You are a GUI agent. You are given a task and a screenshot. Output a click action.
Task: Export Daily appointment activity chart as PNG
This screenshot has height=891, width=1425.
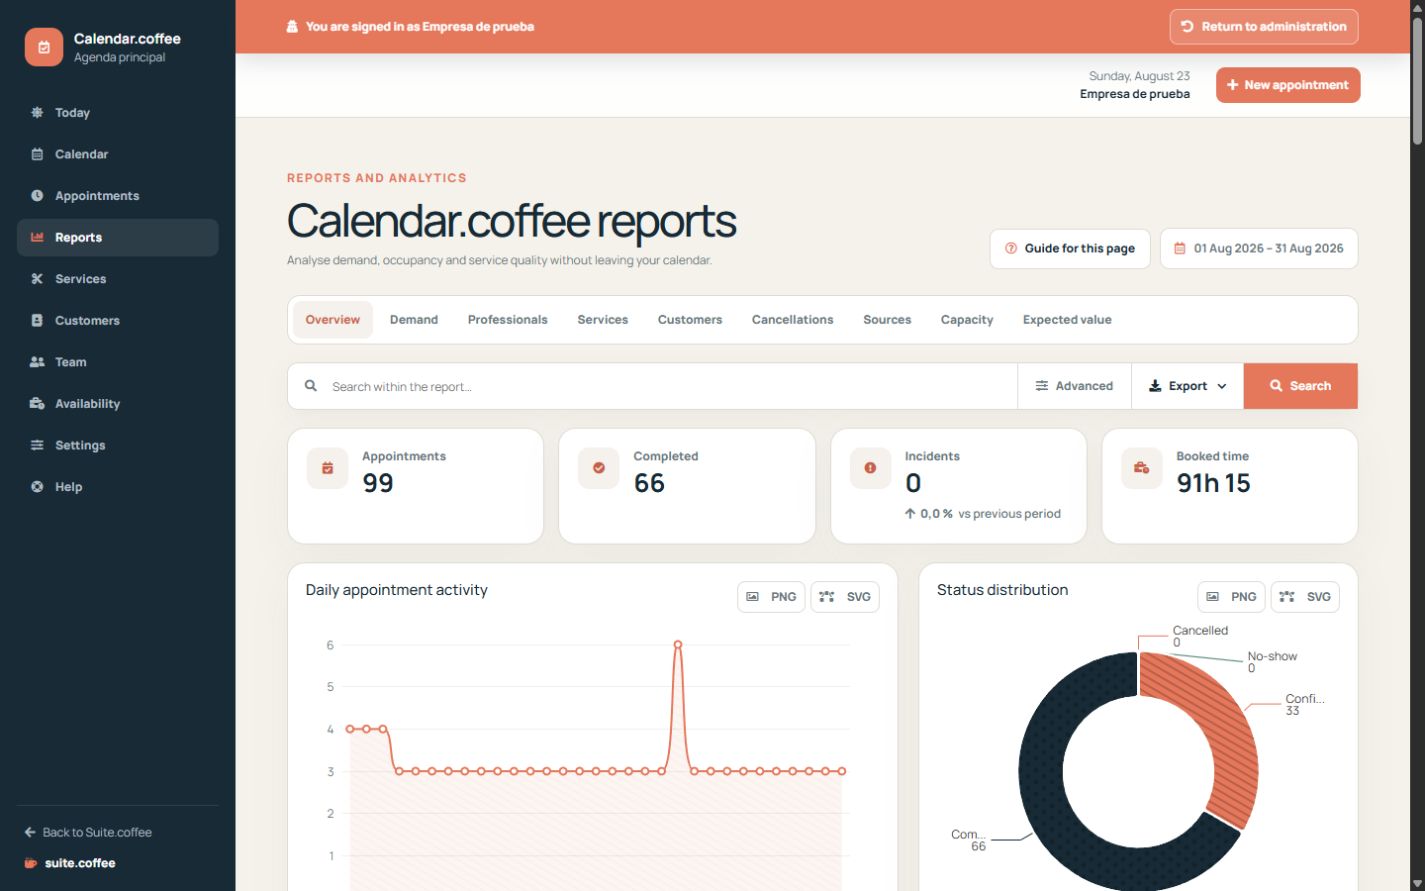pos(771,597)
